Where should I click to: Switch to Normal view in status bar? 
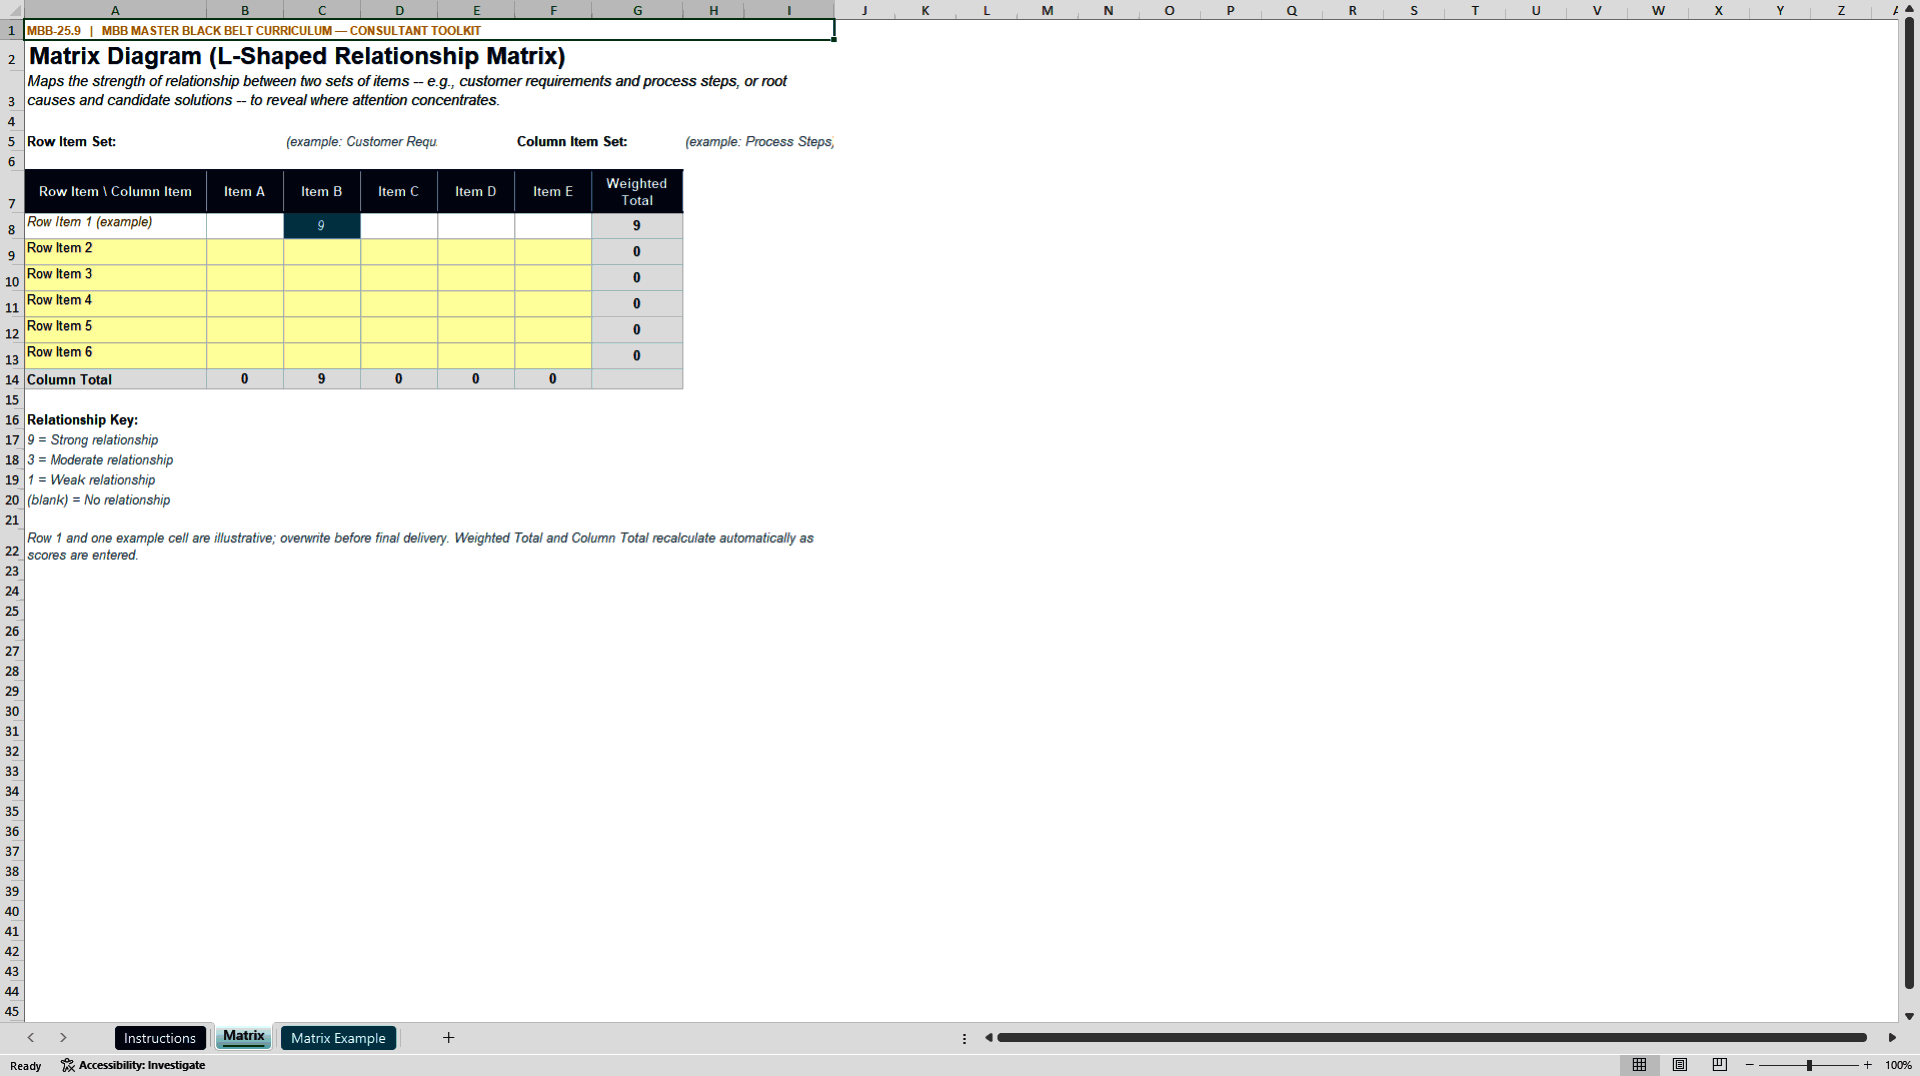1639,1065
